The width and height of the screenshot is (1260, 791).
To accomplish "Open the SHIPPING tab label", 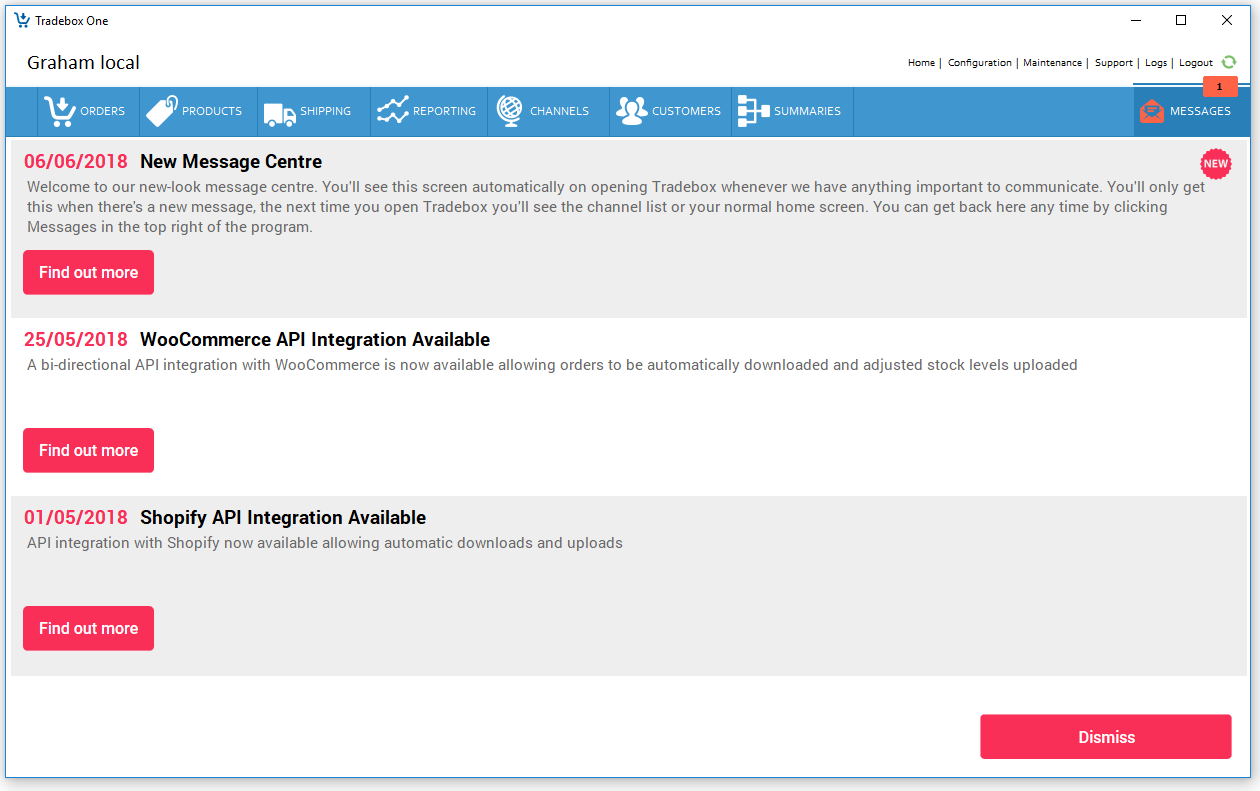I will point(325,111).
